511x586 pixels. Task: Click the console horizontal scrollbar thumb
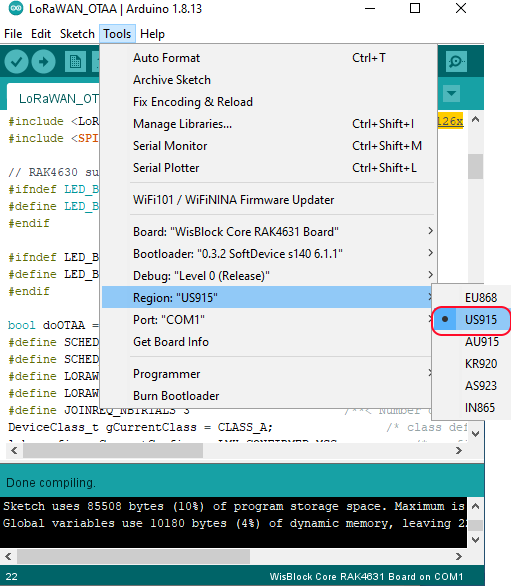[x=133, y=556]
